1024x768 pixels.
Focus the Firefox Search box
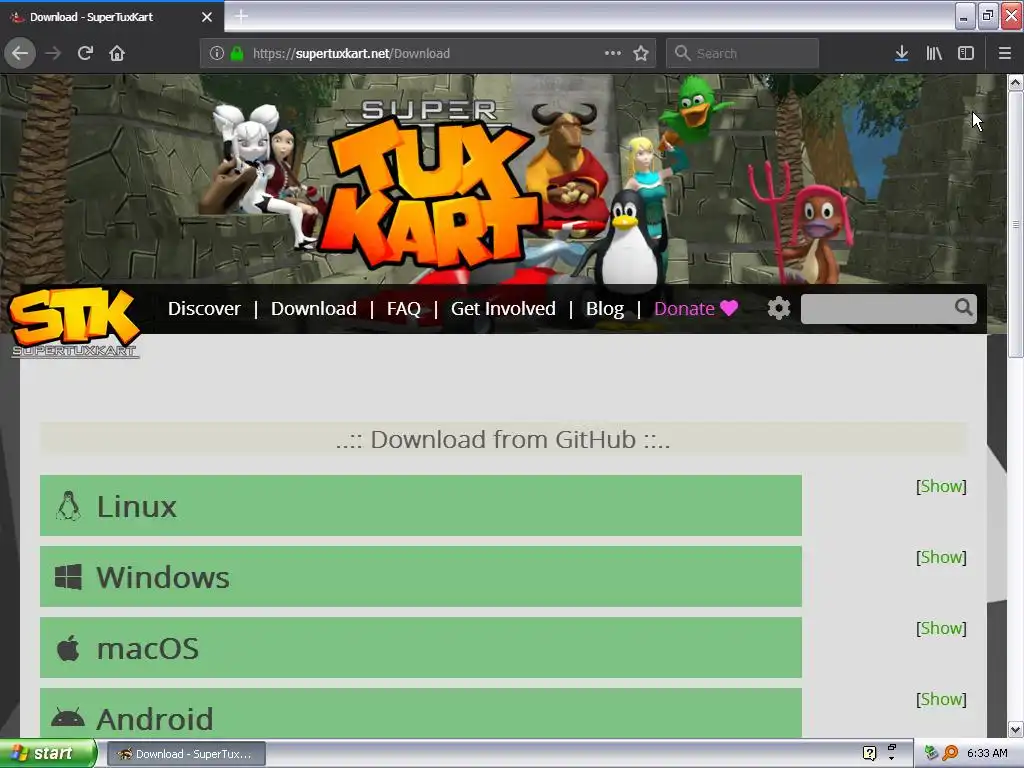click(742, 53)
